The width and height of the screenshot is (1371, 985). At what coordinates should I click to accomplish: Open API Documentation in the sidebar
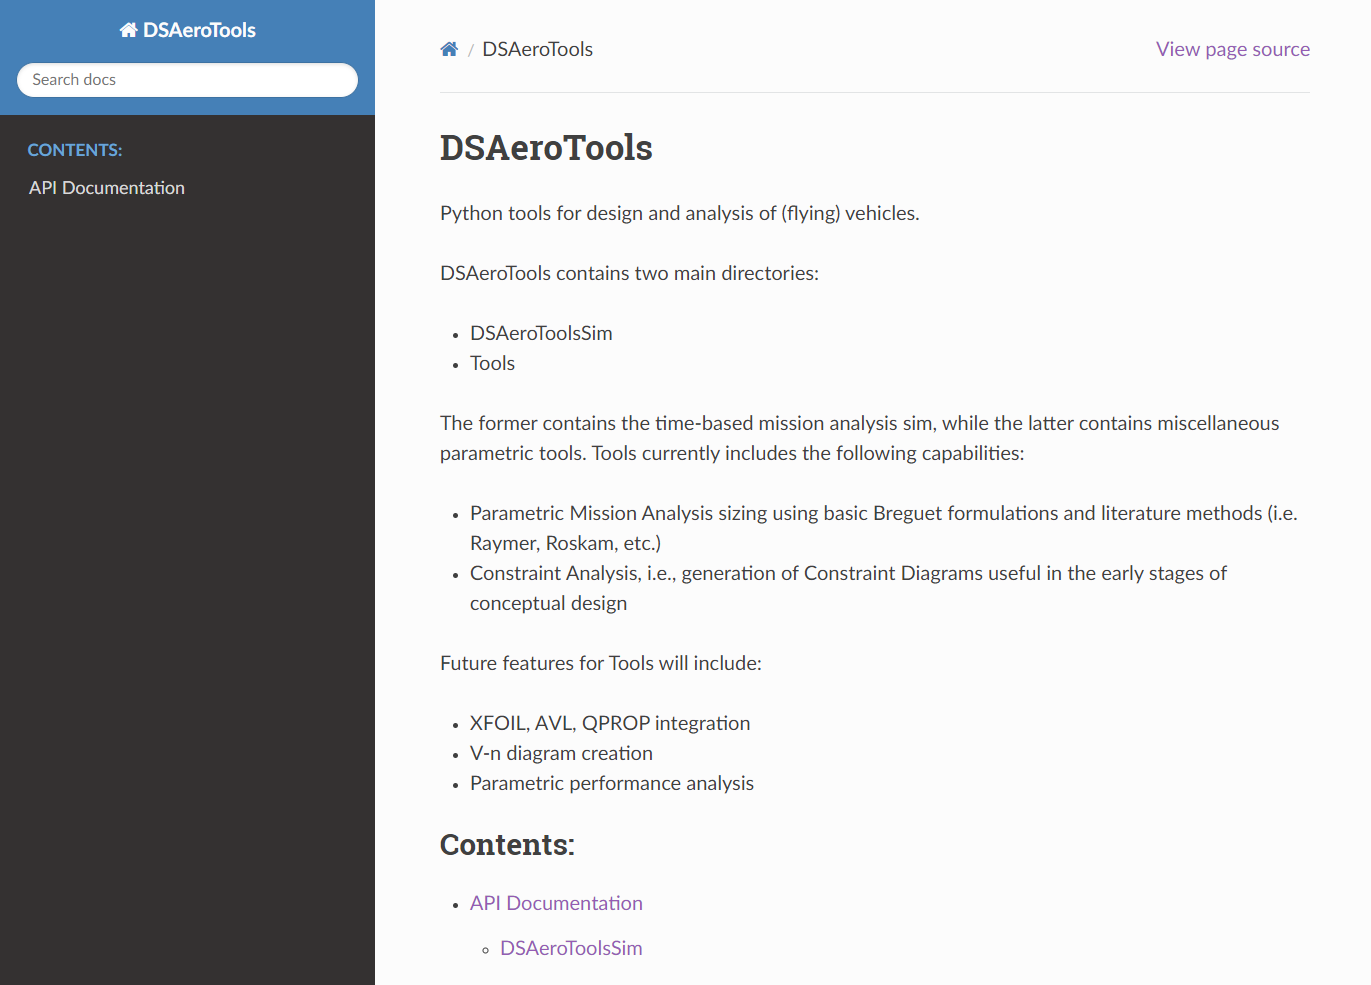(107, 188)
